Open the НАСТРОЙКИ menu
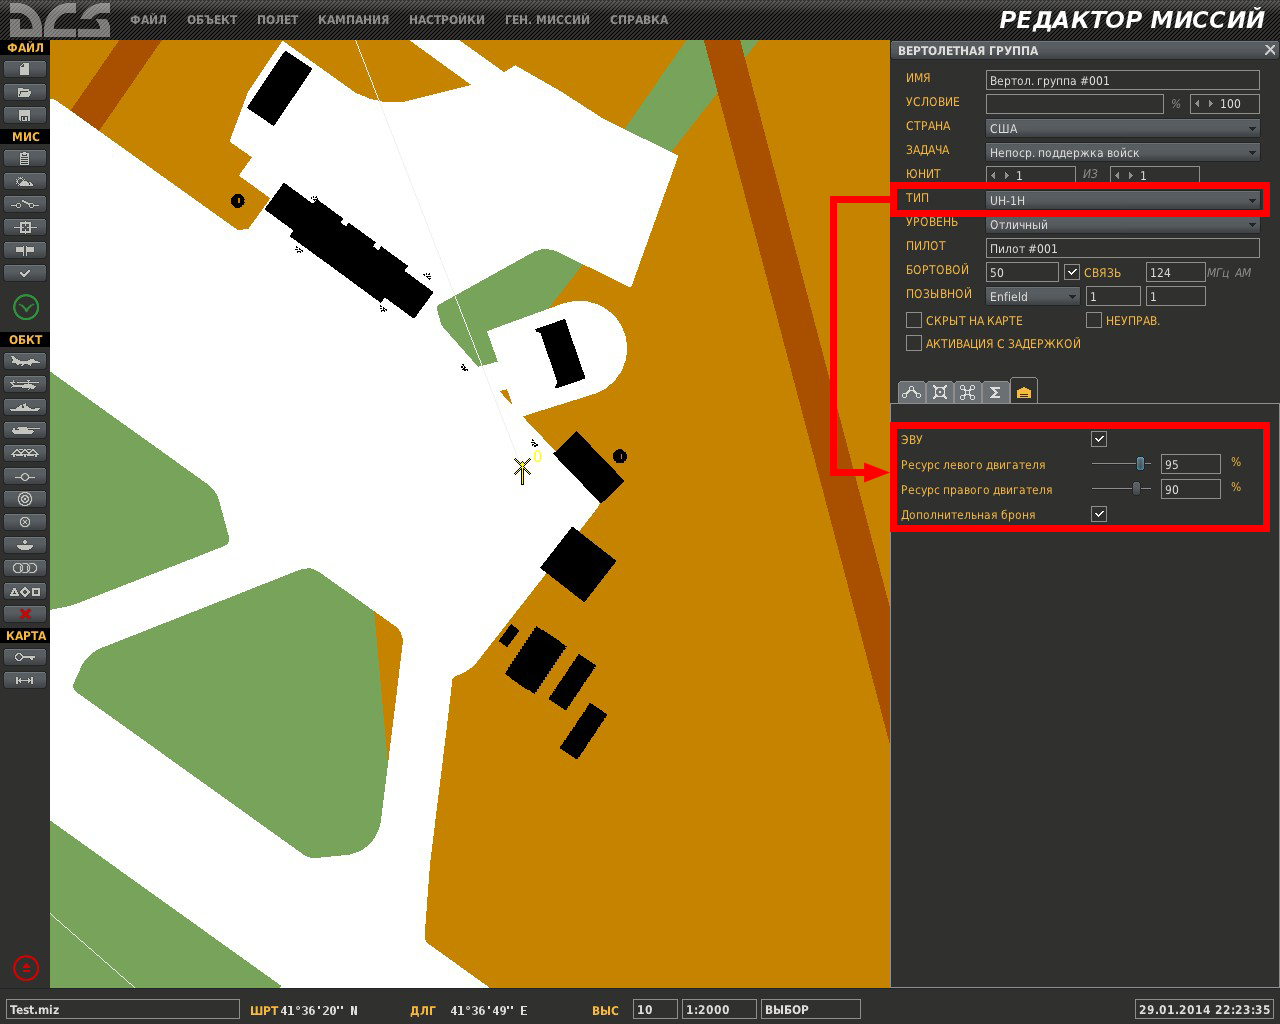This screenshot has width=1280, height=1024. tap(447, 20)
